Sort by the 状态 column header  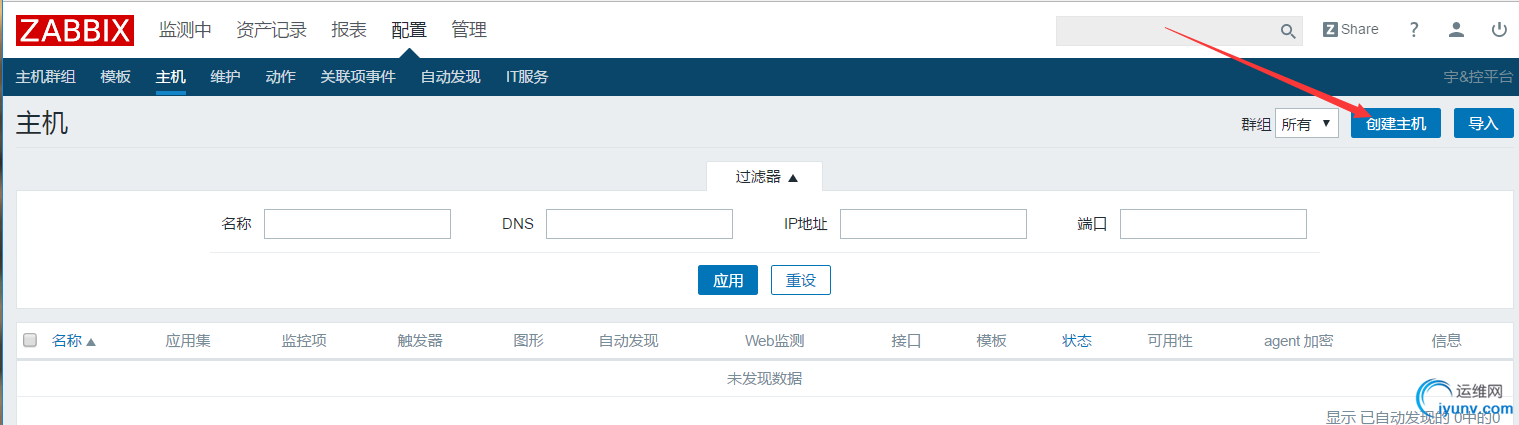click(x=1077, y=341)
